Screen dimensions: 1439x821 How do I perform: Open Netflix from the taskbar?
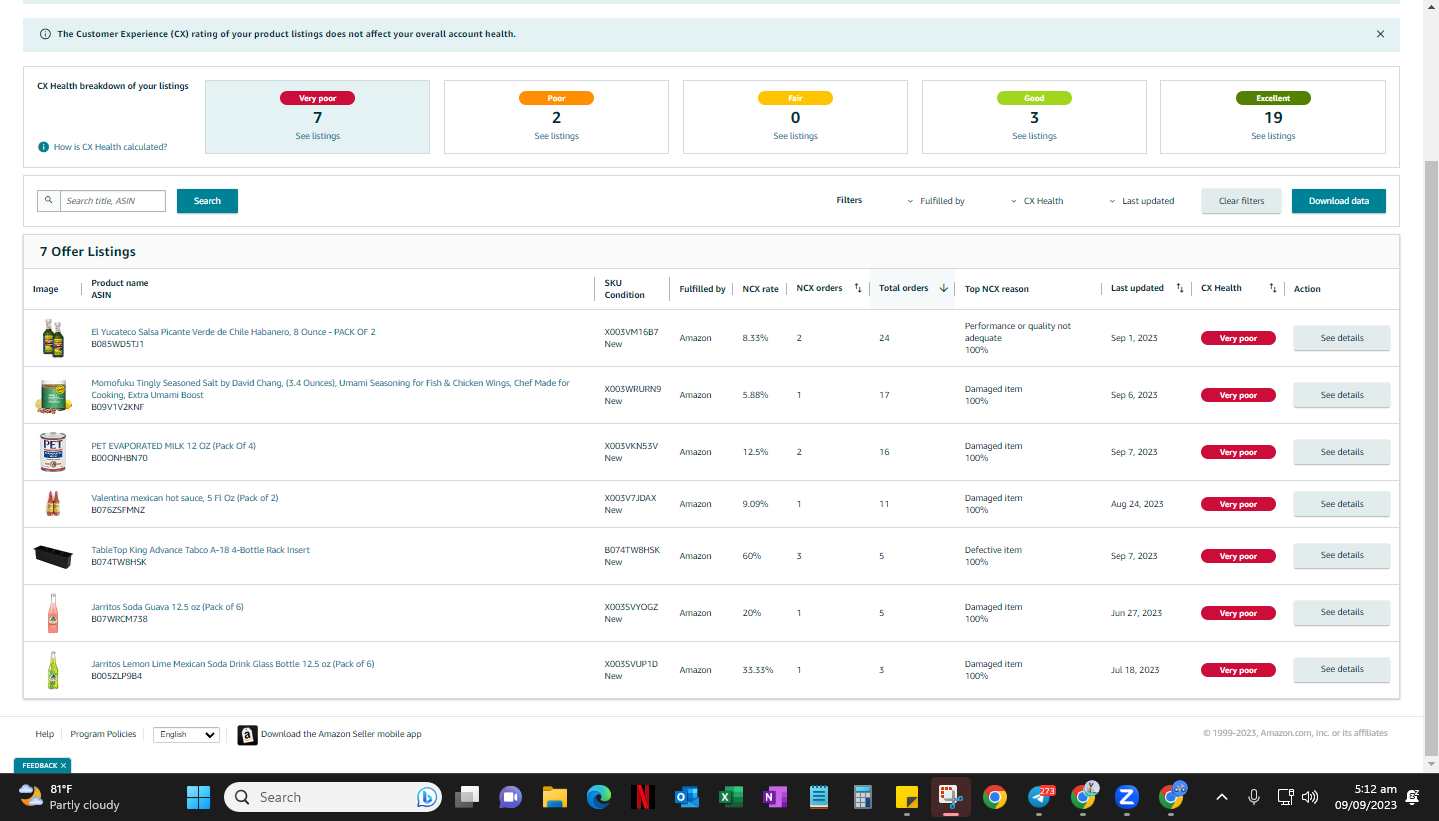coord(642,797)
